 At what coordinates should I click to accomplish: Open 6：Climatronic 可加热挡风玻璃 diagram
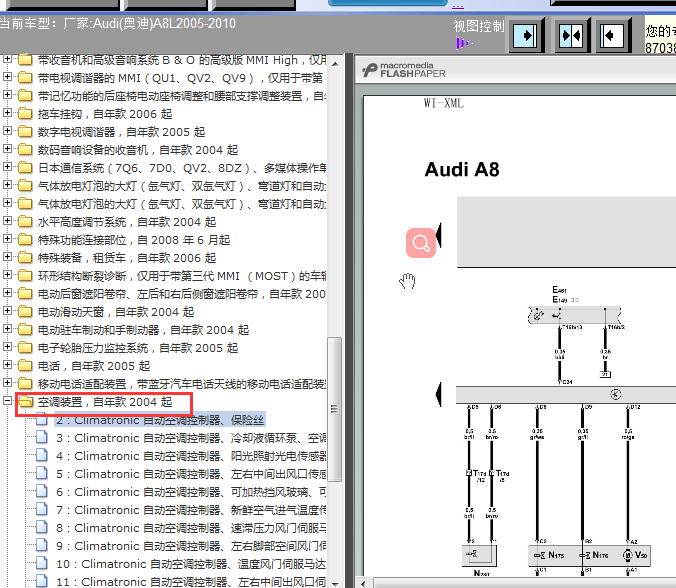(191, 492)
